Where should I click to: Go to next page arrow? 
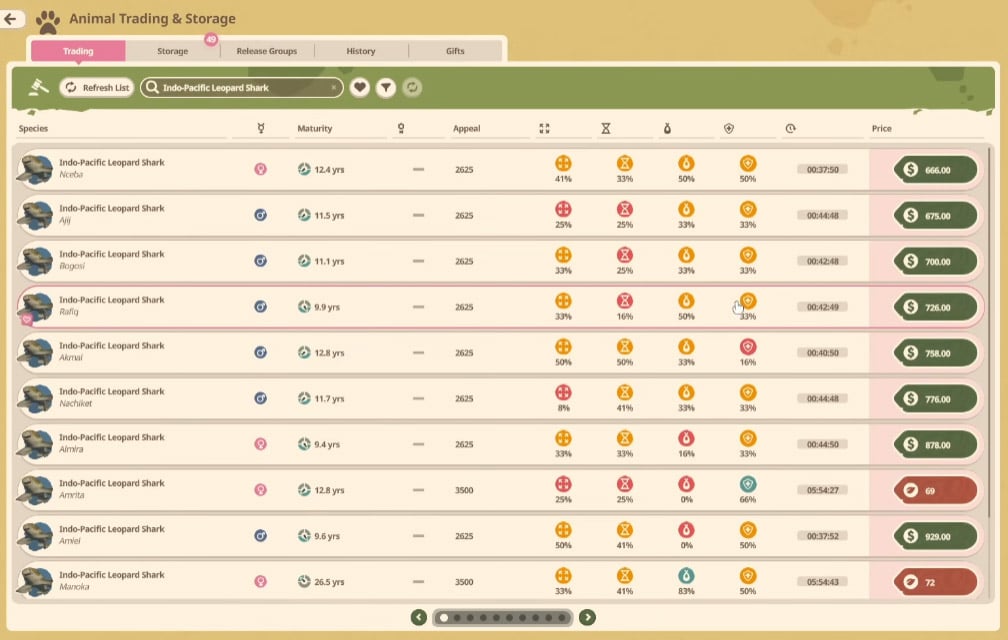(x=587, y=618)
